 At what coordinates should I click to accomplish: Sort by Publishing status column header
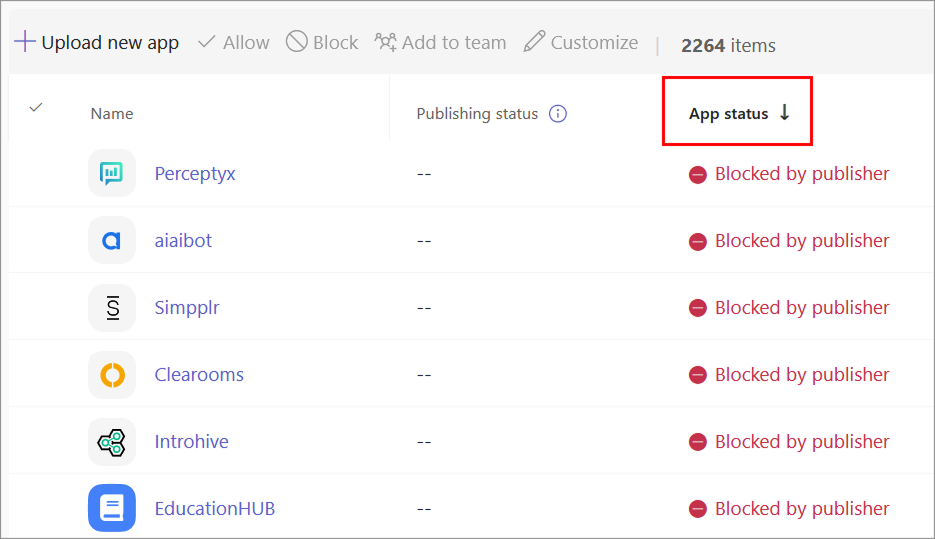pos(477,114)
